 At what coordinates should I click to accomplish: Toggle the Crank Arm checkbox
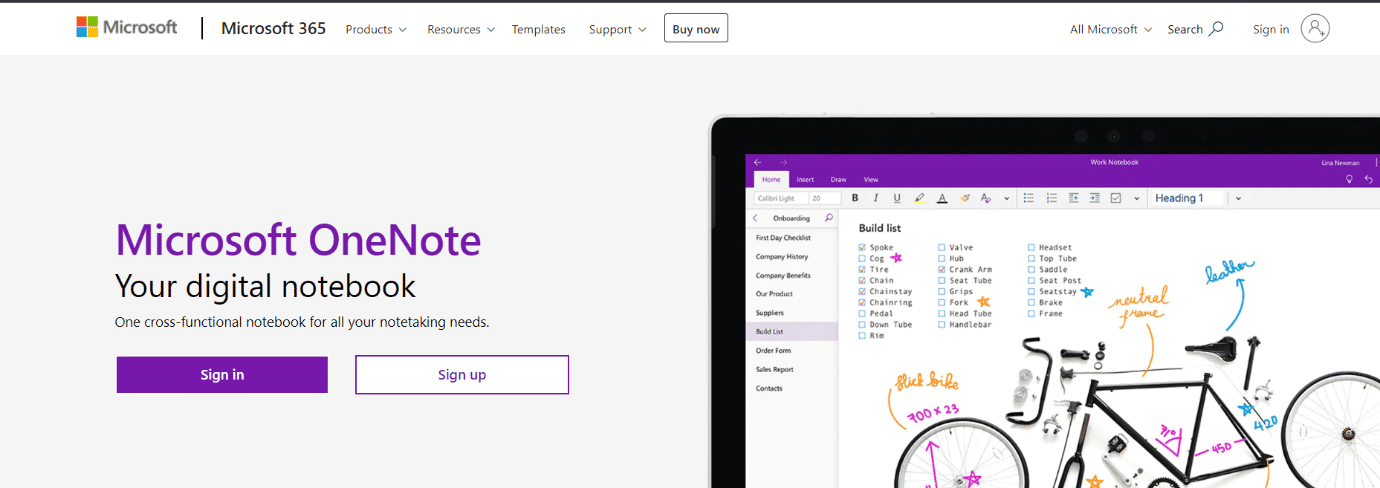(942, 269)
